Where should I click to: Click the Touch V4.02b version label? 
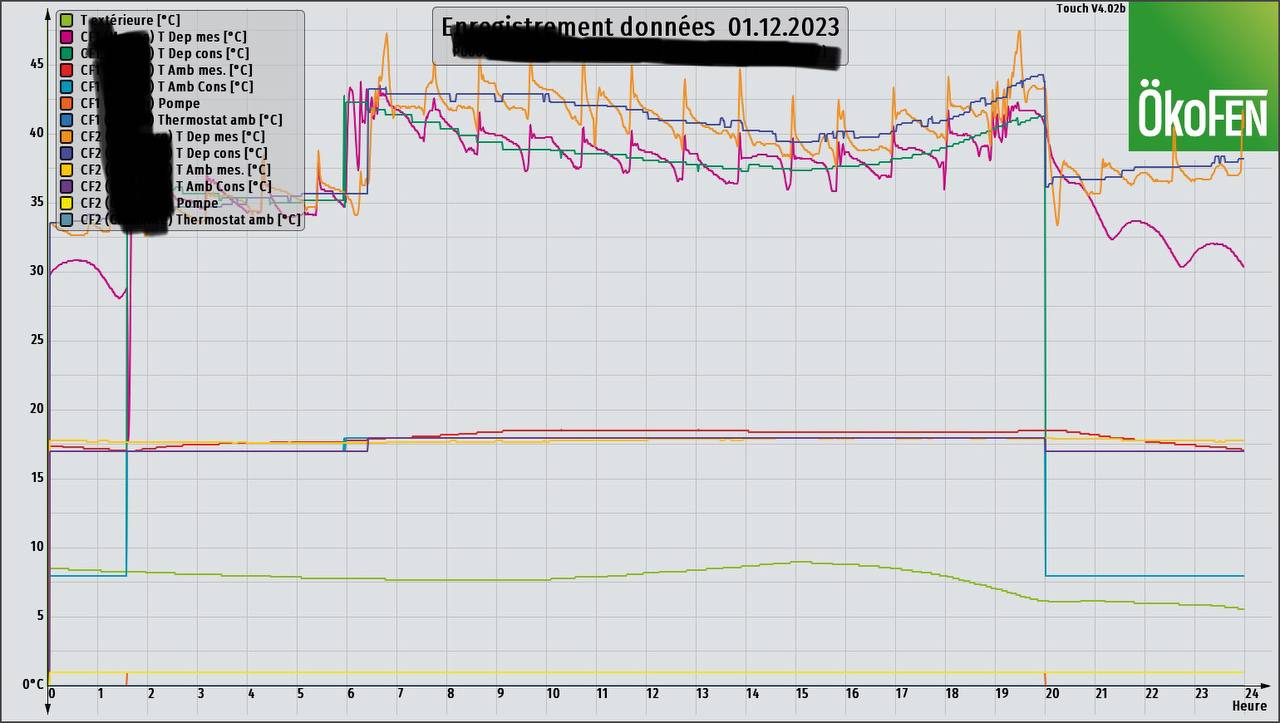click(1091, 8)
